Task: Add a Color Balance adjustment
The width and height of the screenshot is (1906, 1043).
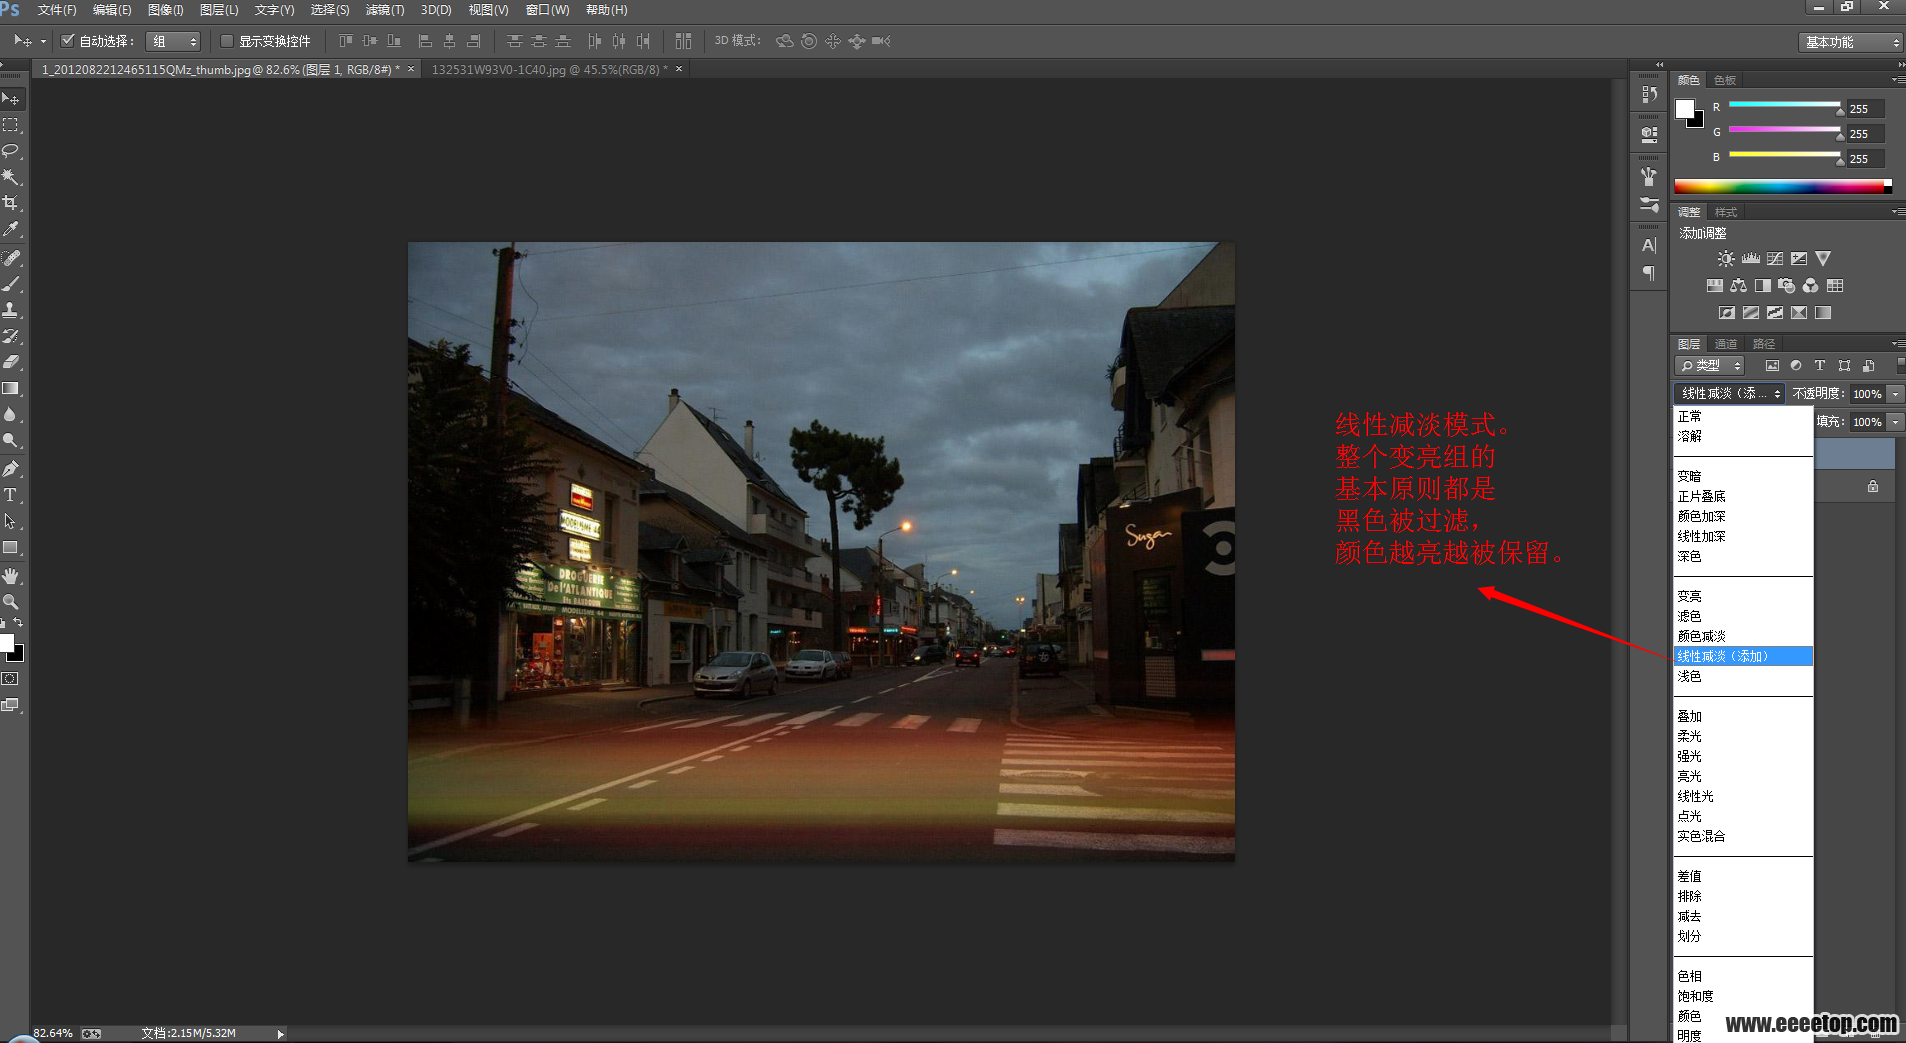Action: 1739,286
